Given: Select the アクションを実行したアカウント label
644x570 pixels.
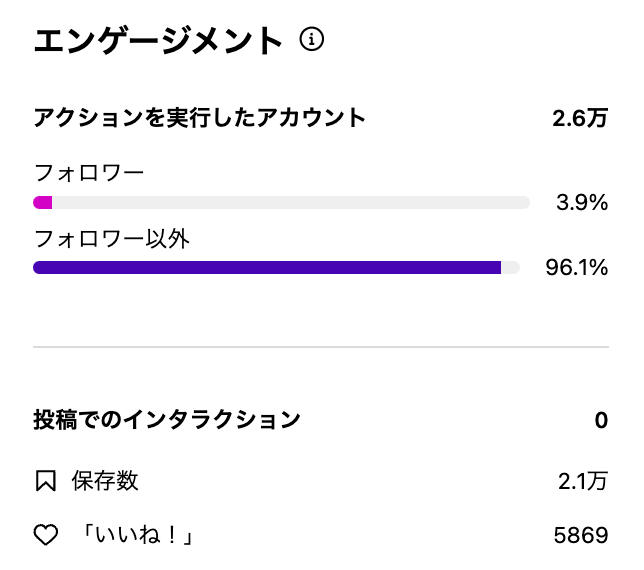Looking at the screenshot, I should (200, 118).
